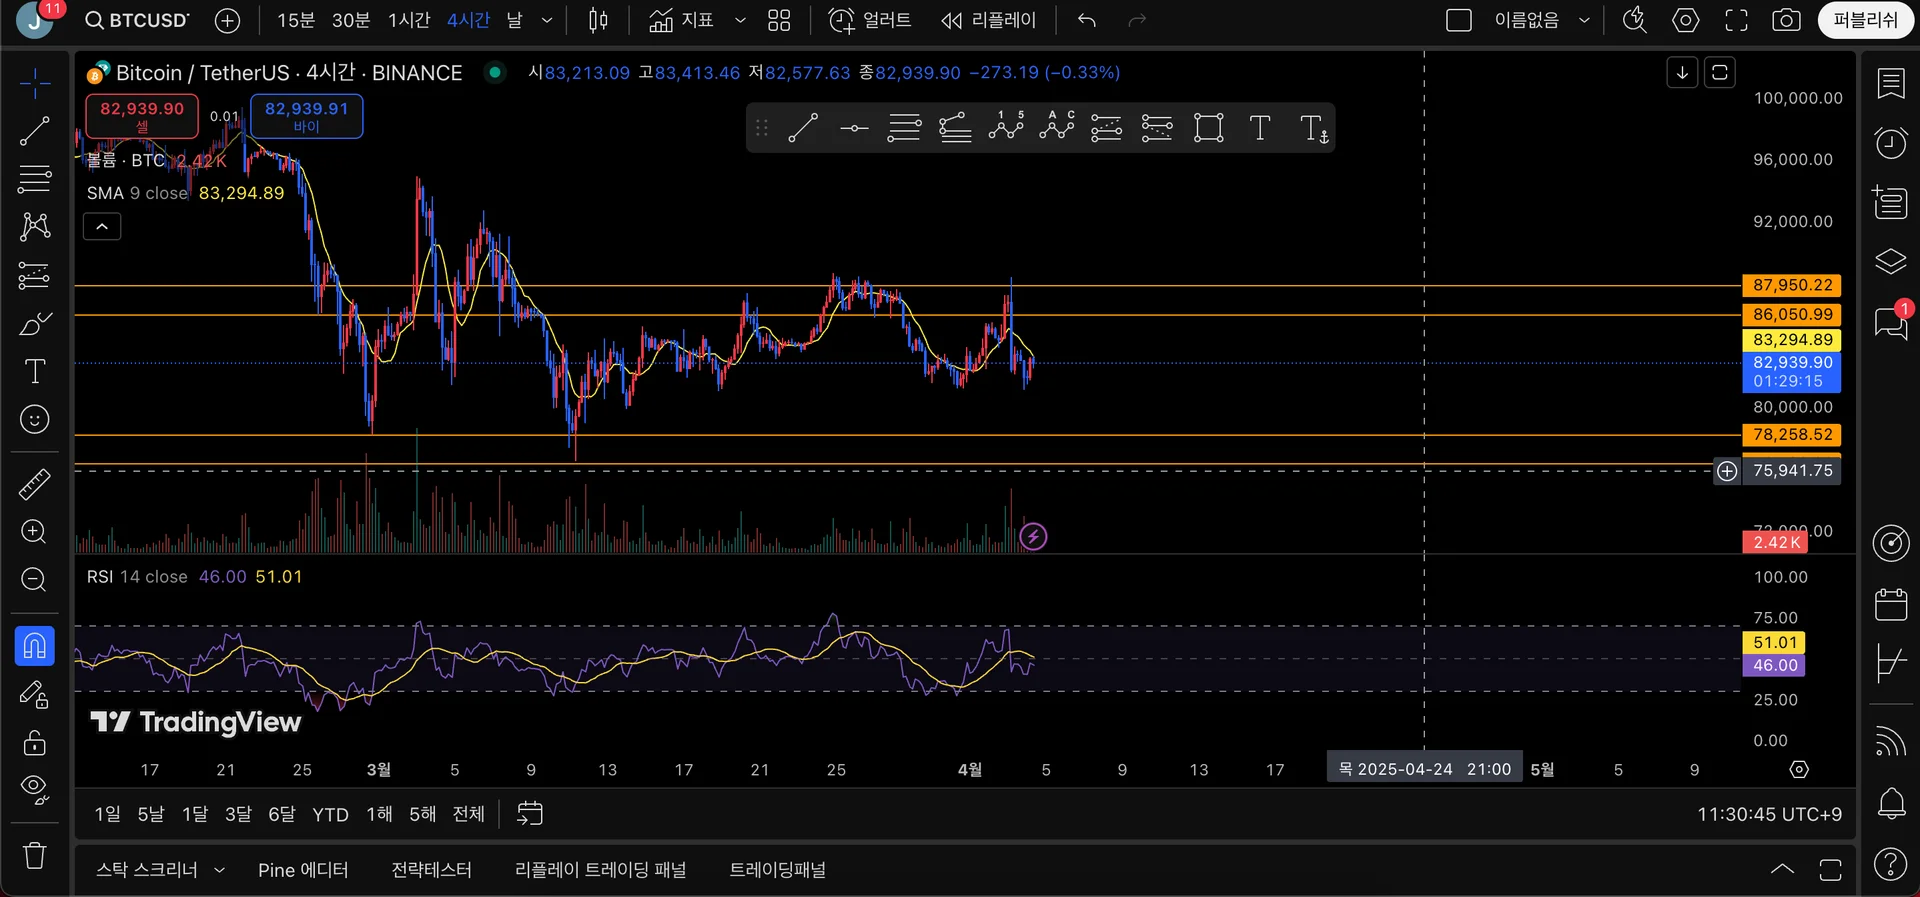Viewport: 1920px width, 897px height.
Task: Expand the 이름없음 layout dropdown
Action: tap(1584, 20)
